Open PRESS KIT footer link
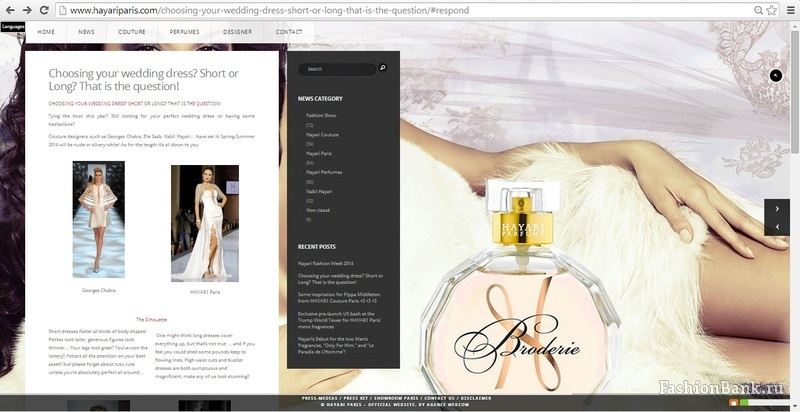This screenshot has height=412, width=800. point(356,398)
